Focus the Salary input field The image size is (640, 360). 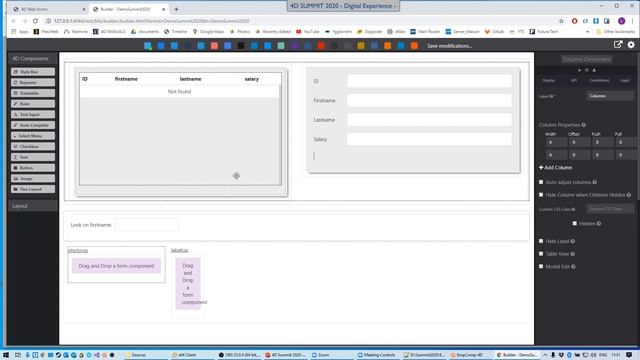tap(429, 139)
